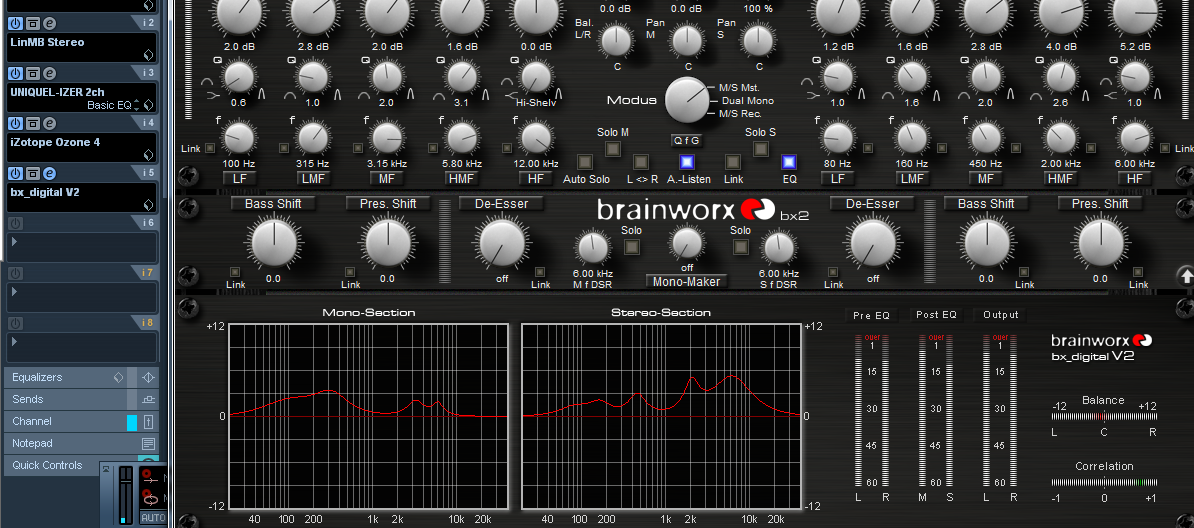This screenshot has width=1194, height=528.
Task: Step the Basic EQ preset arrows
Action: tap(137, 105)
